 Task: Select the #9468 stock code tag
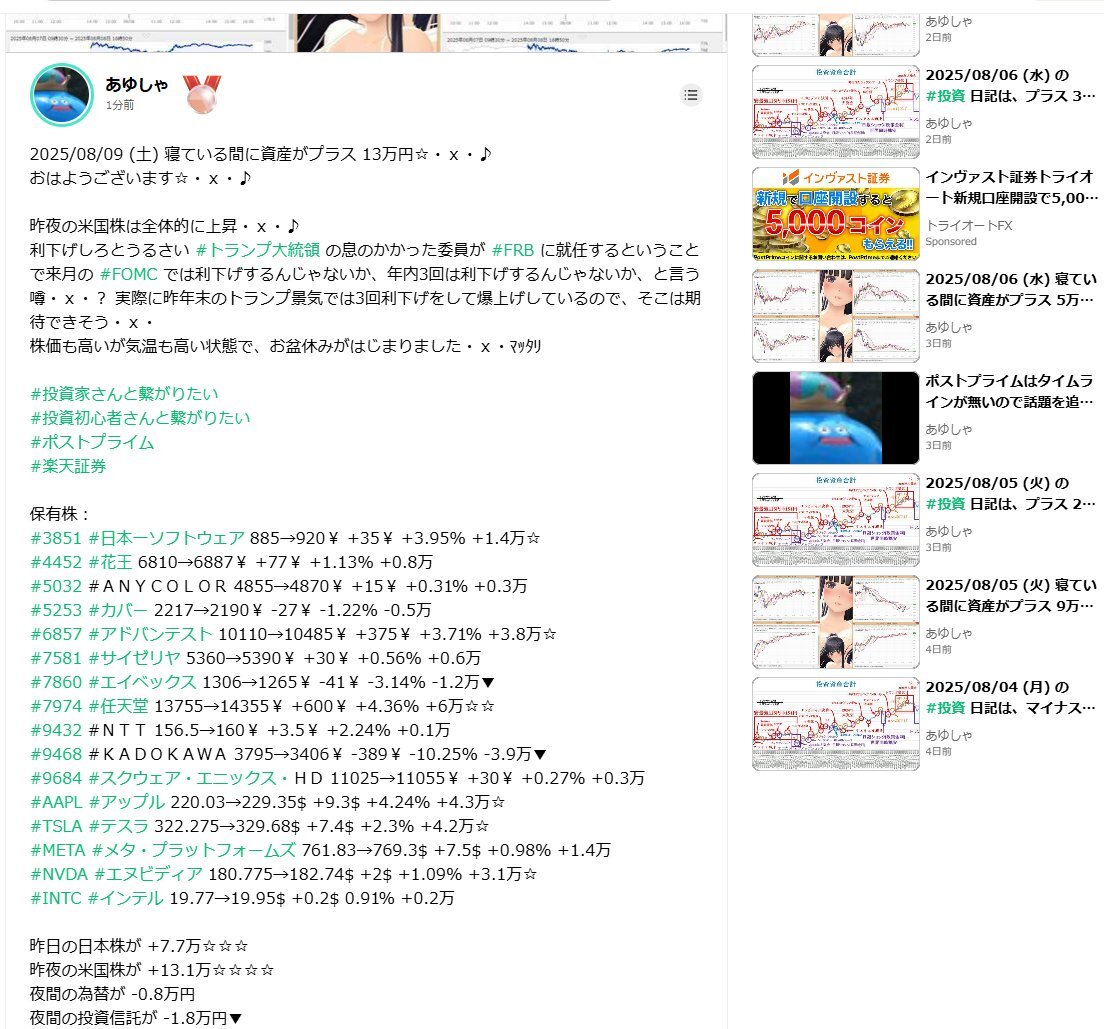[x=56, y=754]
